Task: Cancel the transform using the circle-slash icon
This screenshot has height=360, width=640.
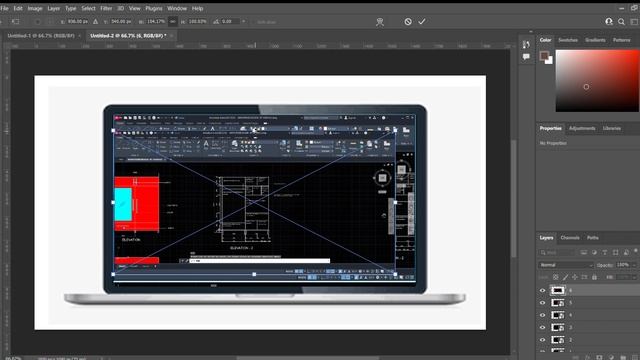Action: pyautogui.click(x=408, y=22)
